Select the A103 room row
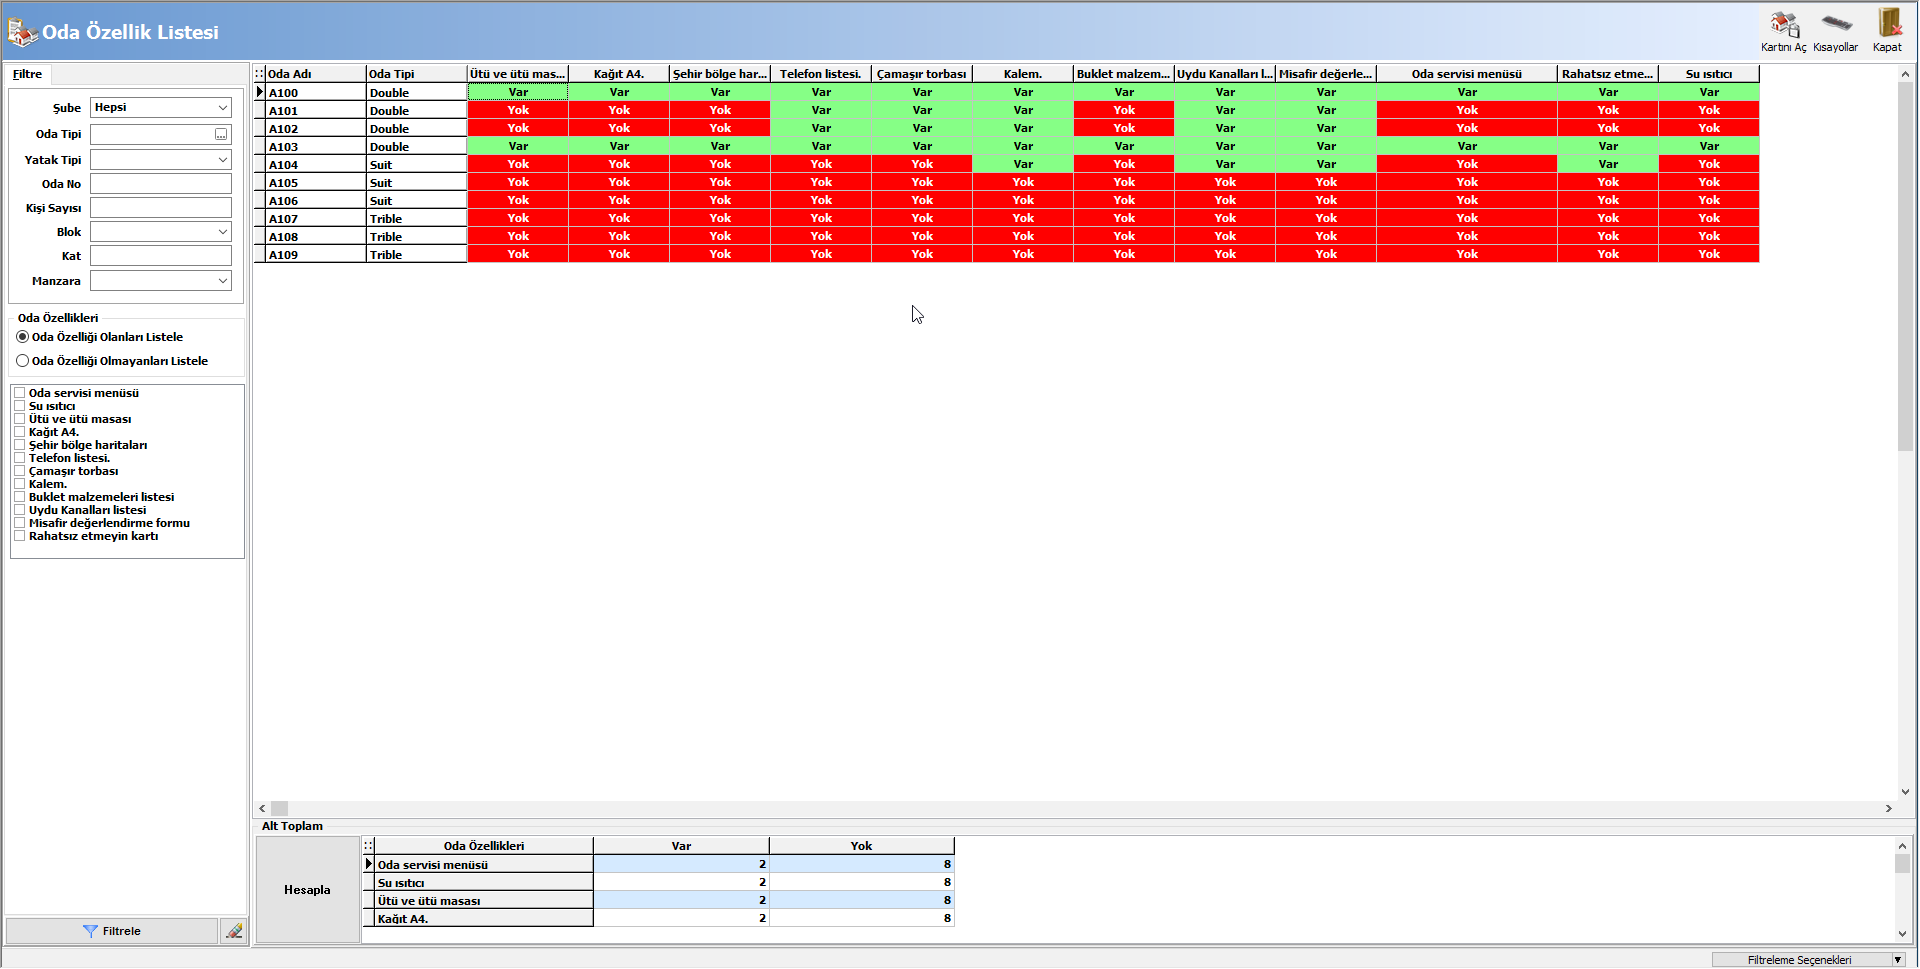 click(1007, 146)
